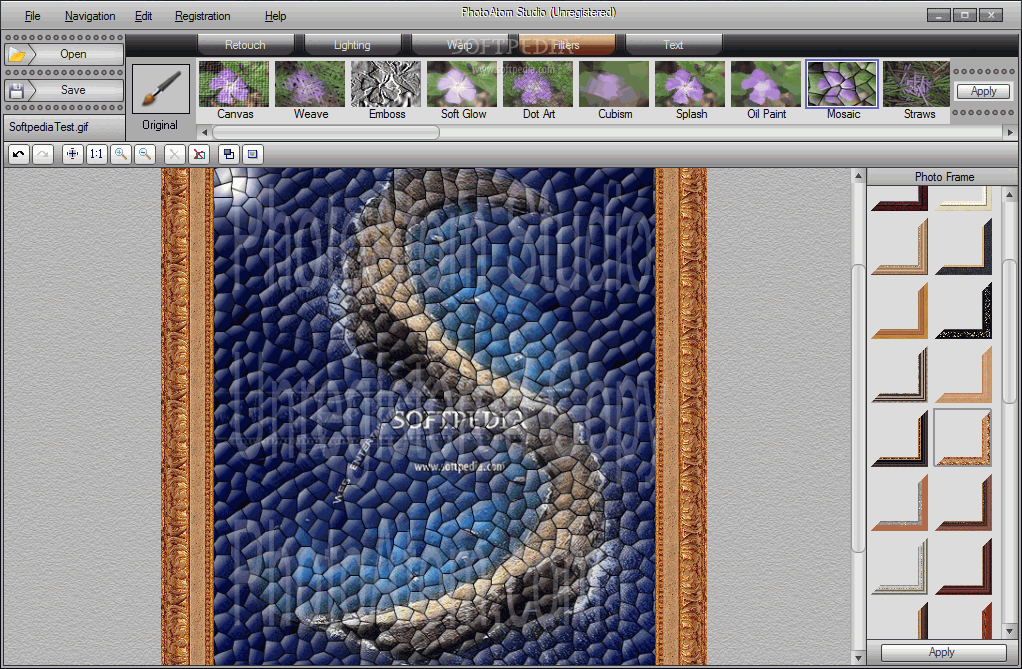Viewport: 1022px width, 669px height.
Task: Set zoom to 1:1 actual size
Action: tap(96, 155)
